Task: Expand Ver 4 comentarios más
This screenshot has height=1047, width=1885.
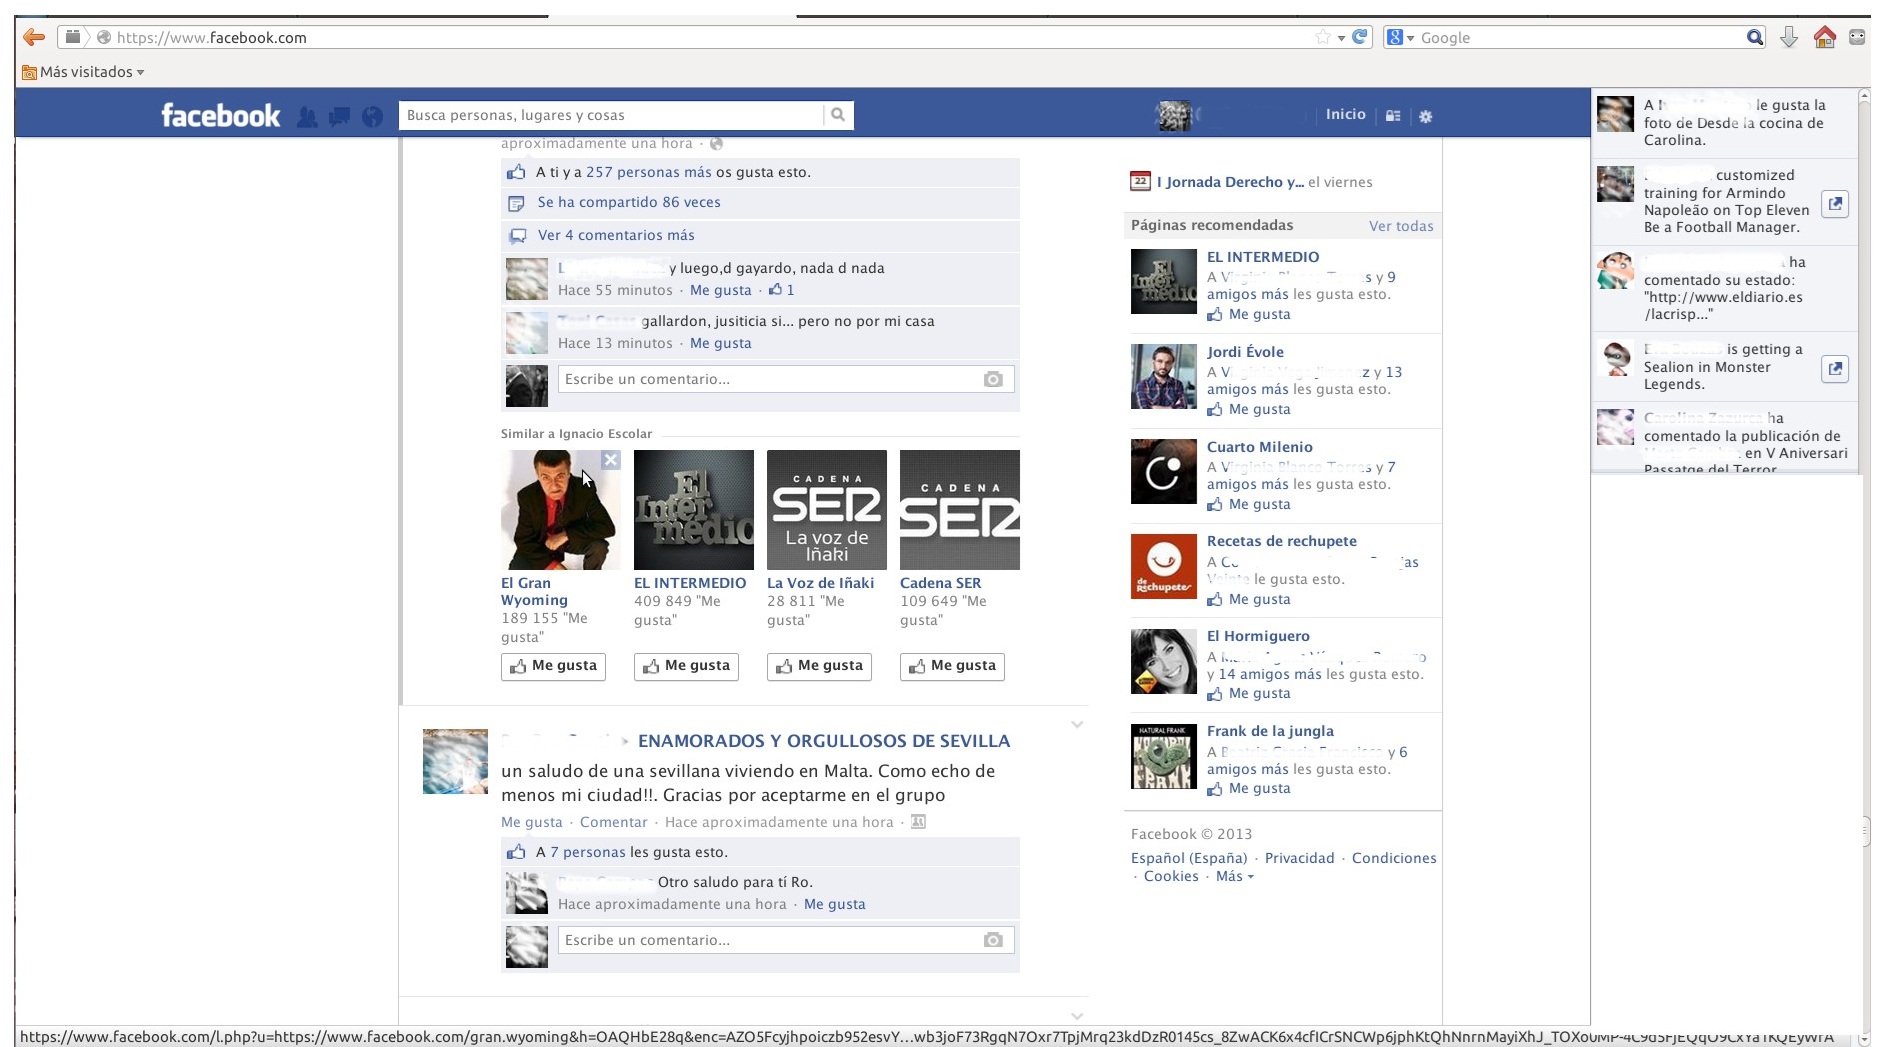Action: tap(616, 235)
